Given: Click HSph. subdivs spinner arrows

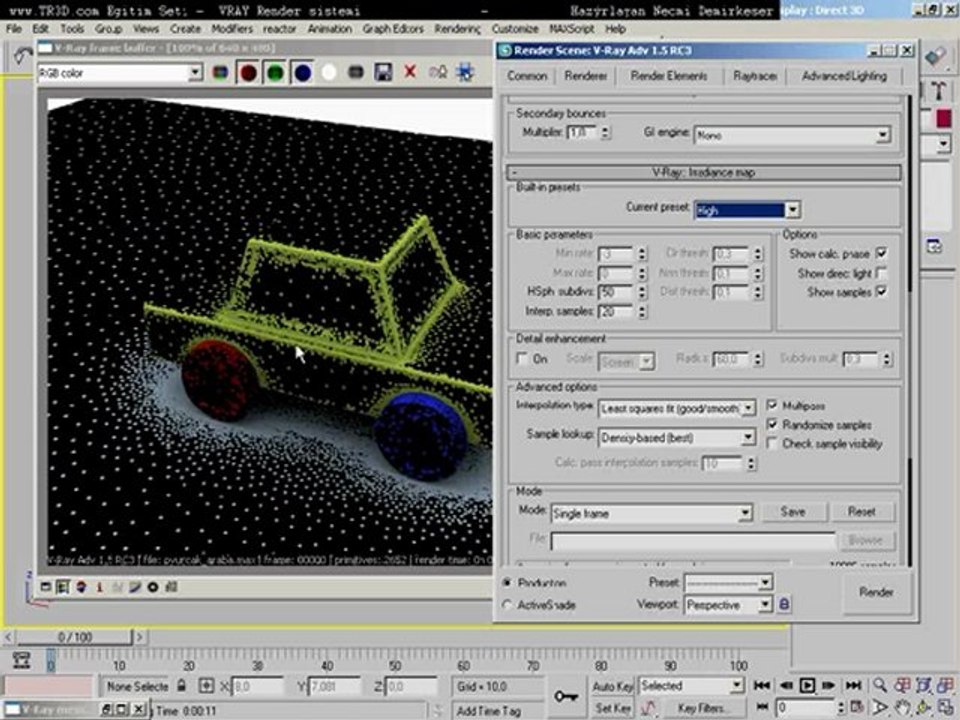Looking at the screenshot, I should point(642,292).
